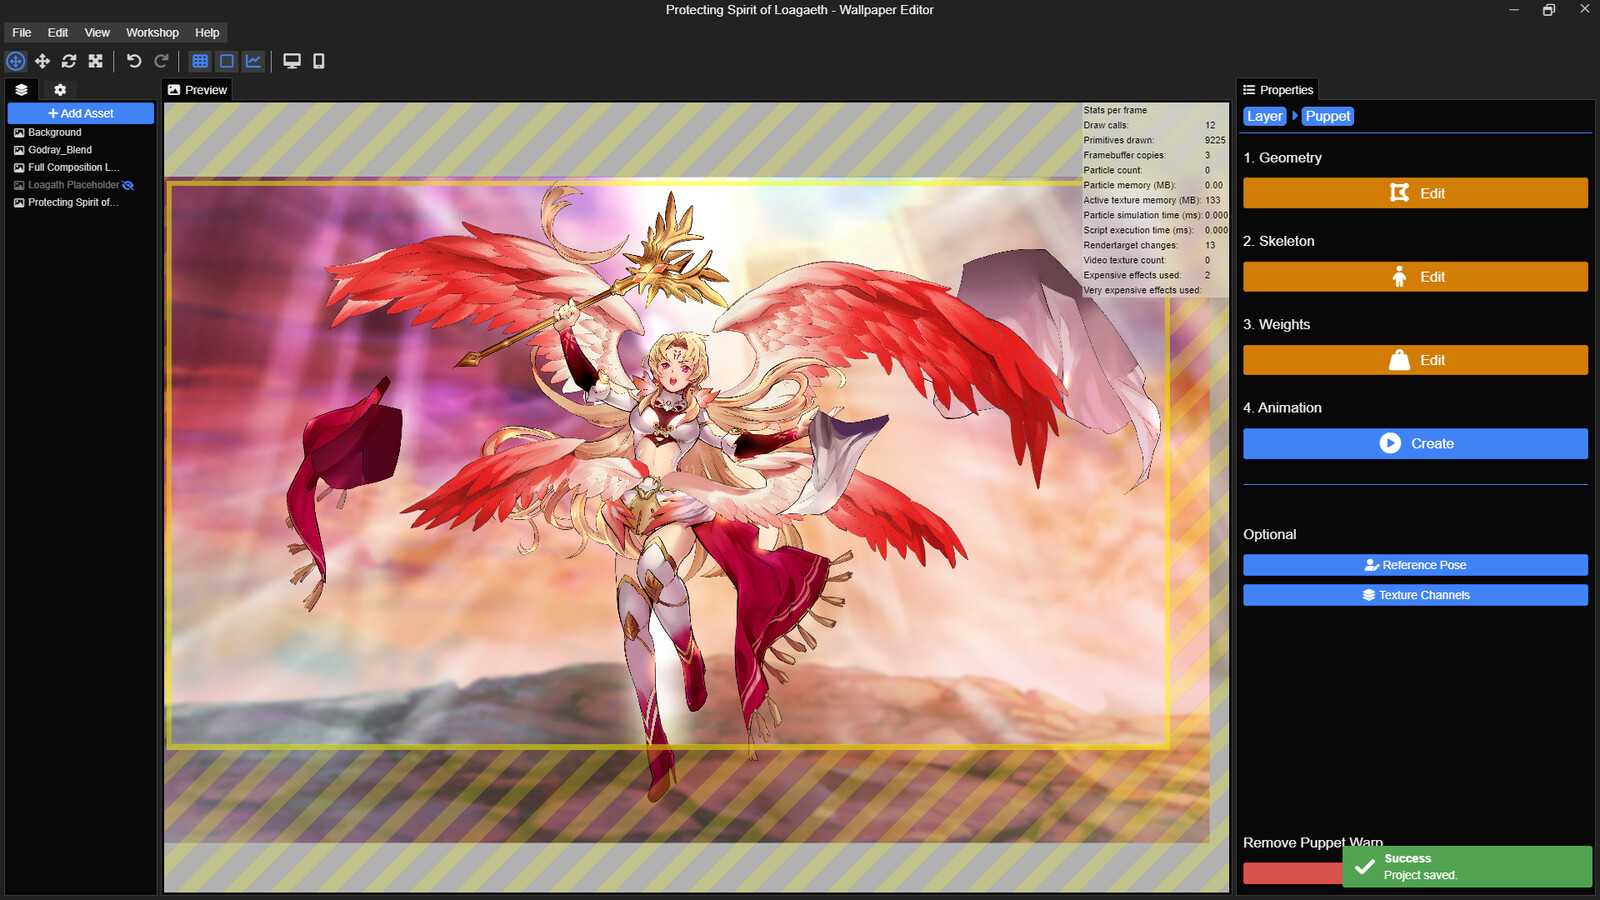Dismiss the Project saved success notification

coord(1467,867)
